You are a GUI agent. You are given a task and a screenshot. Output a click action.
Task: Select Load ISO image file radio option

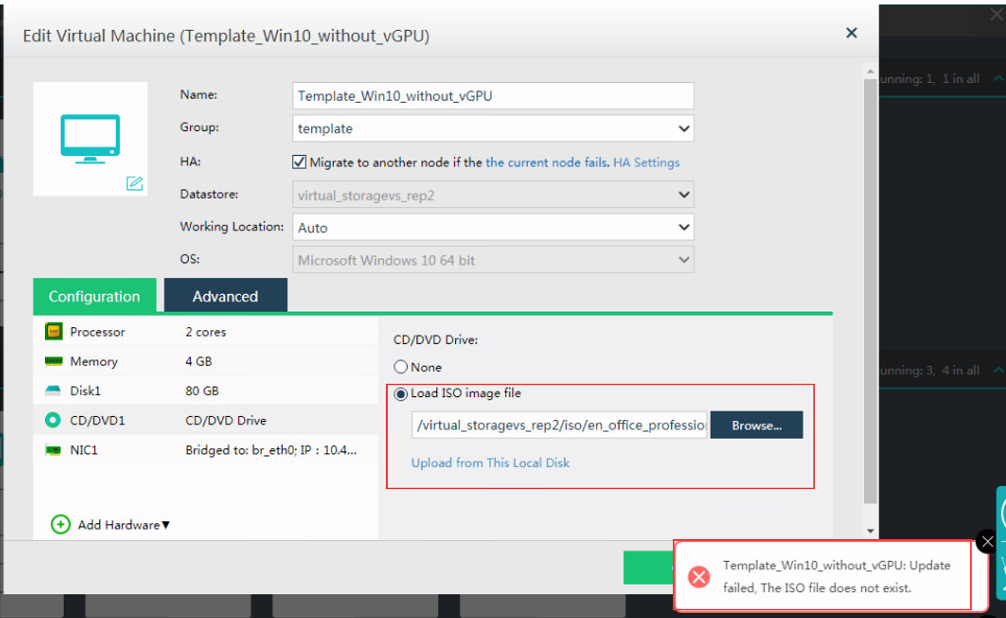pyautogui.click(x=401, y=394)
